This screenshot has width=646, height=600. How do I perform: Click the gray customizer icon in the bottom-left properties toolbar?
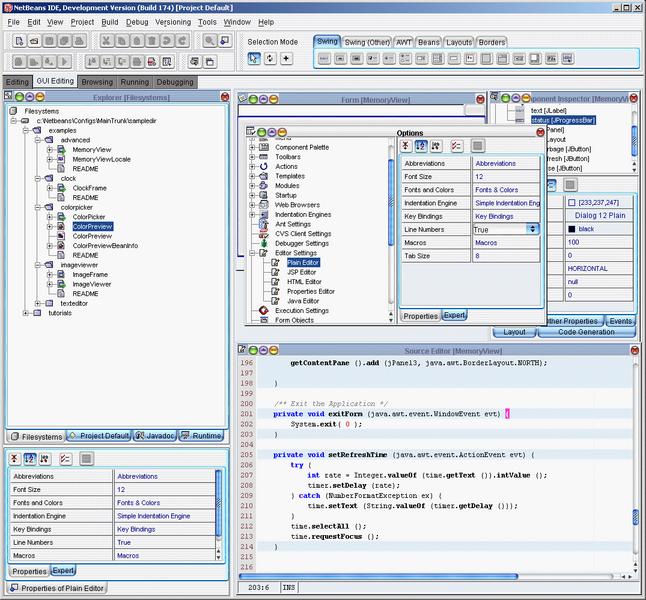click(86, 459)
